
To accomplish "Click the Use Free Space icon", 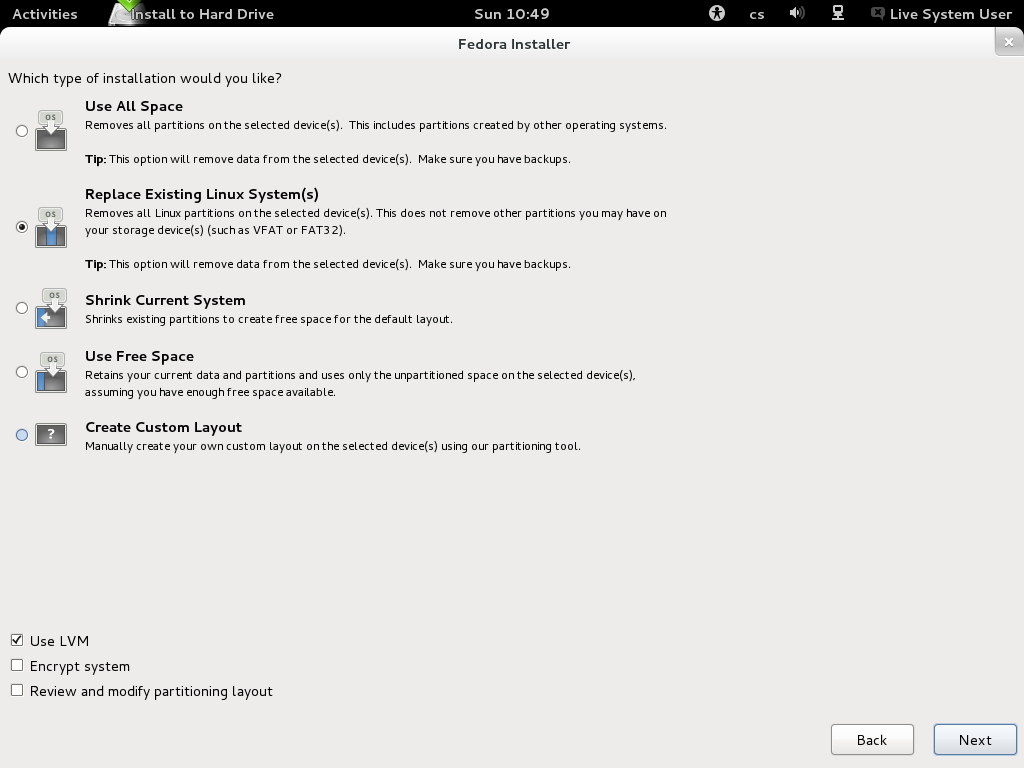I will pos(51,372).
